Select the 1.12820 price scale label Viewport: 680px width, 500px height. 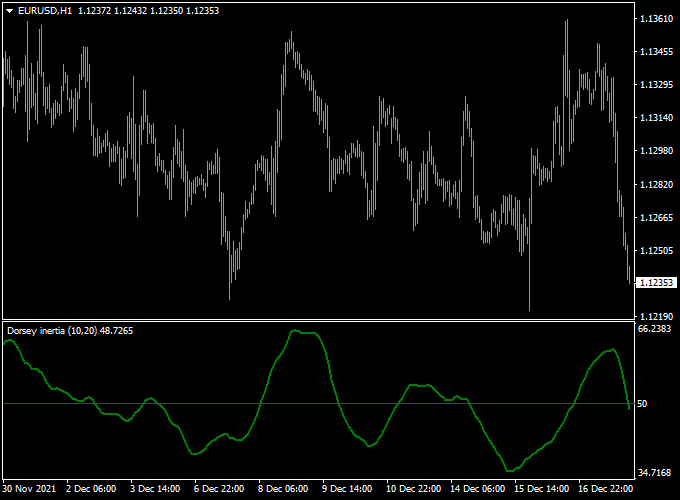coord(657,184)
